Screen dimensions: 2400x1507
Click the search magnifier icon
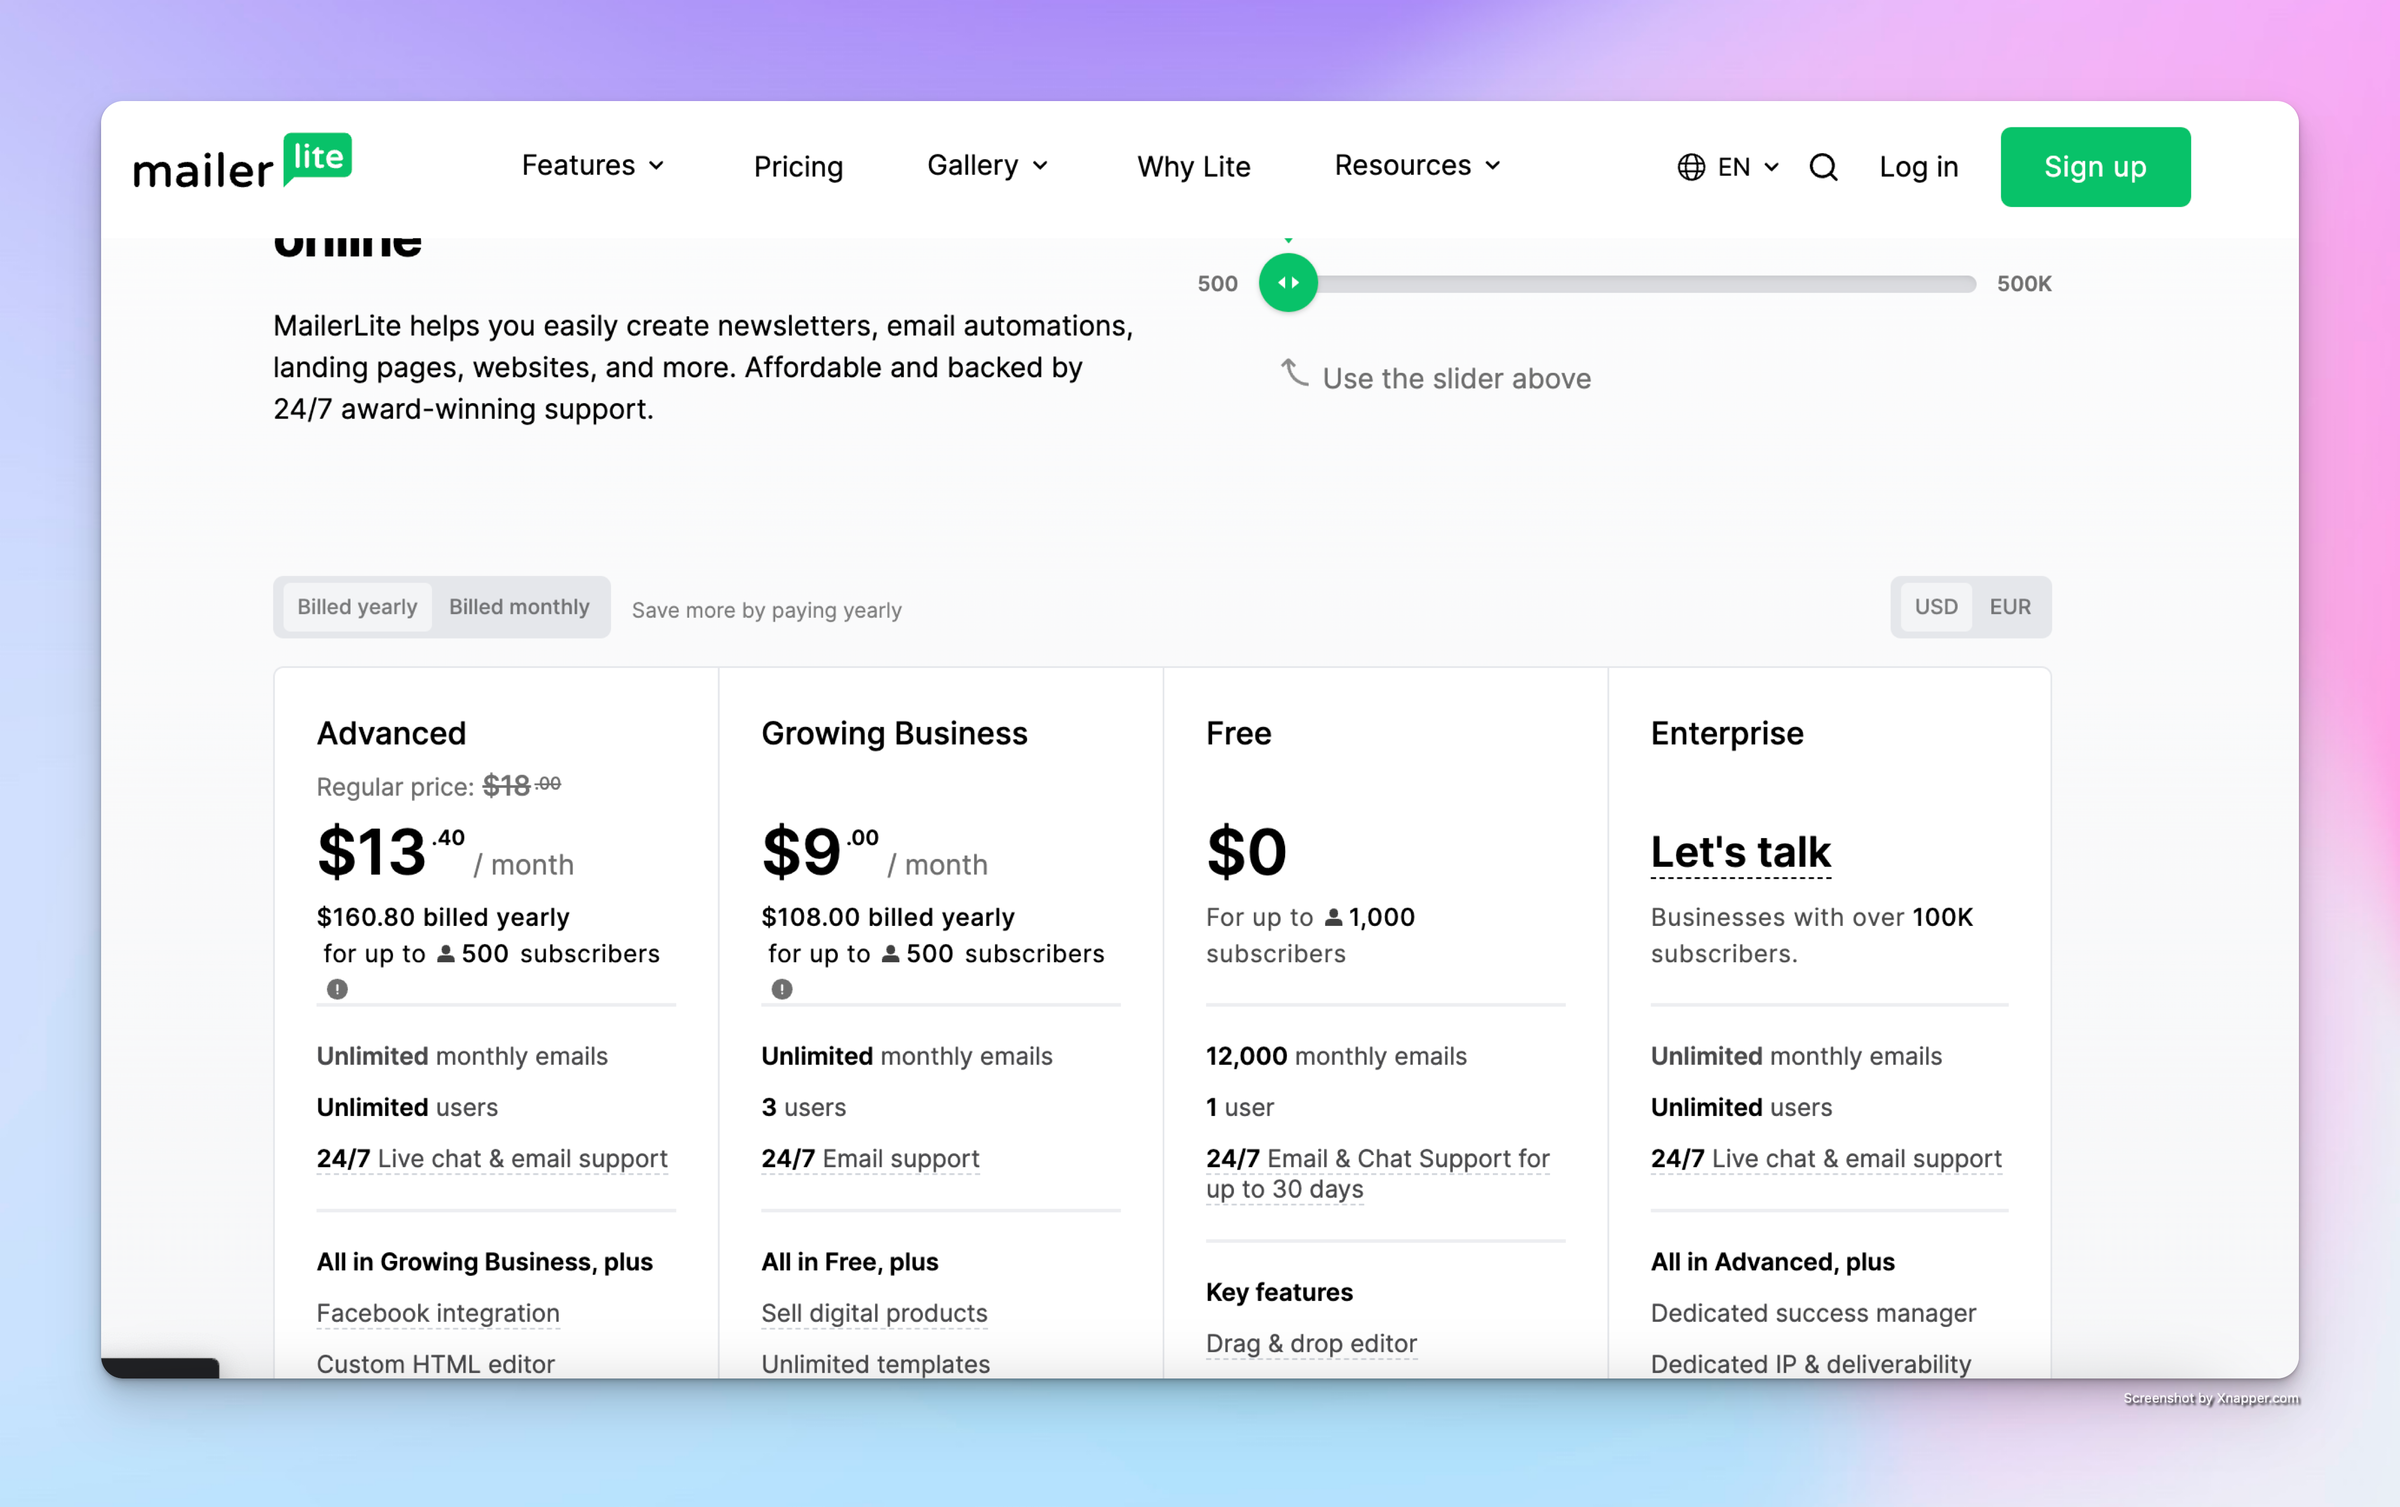[x=1823, y=167]
